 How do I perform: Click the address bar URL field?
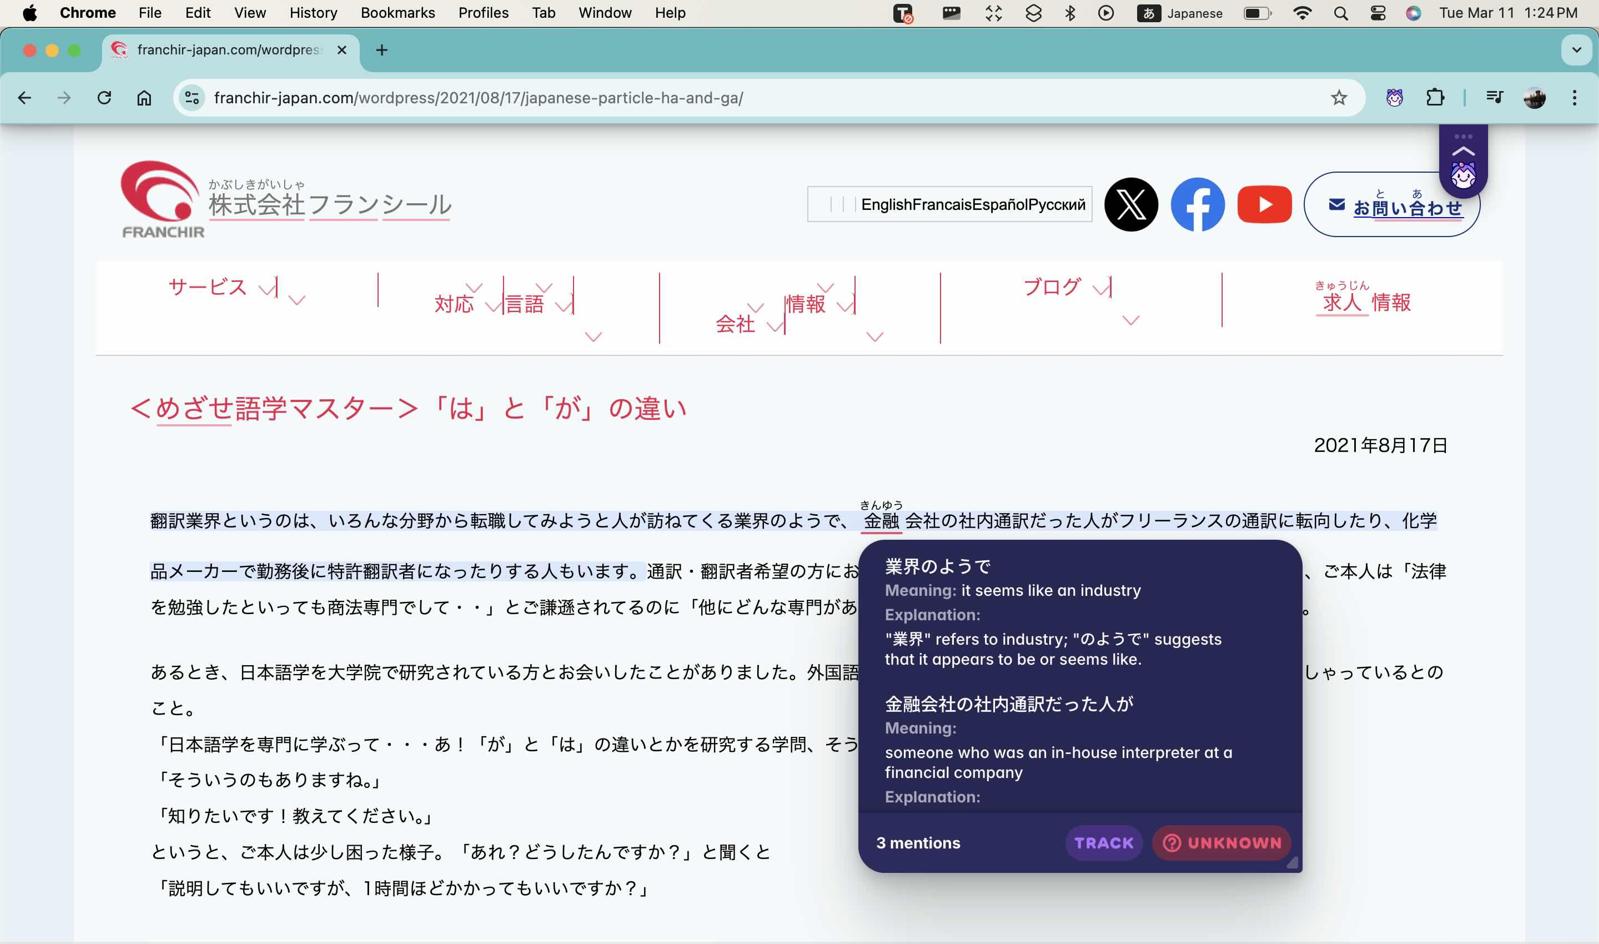(770, 97)
